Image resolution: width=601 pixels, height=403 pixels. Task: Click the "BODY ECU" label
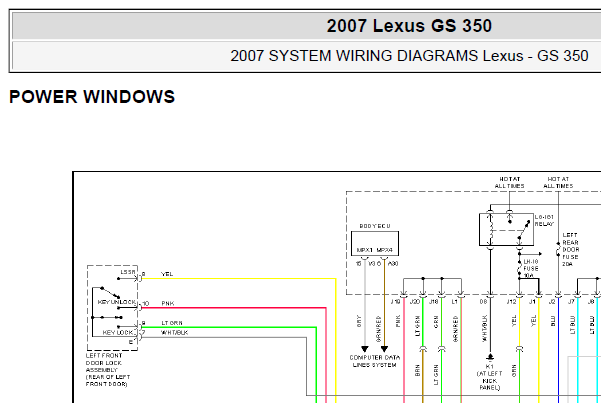374,226
